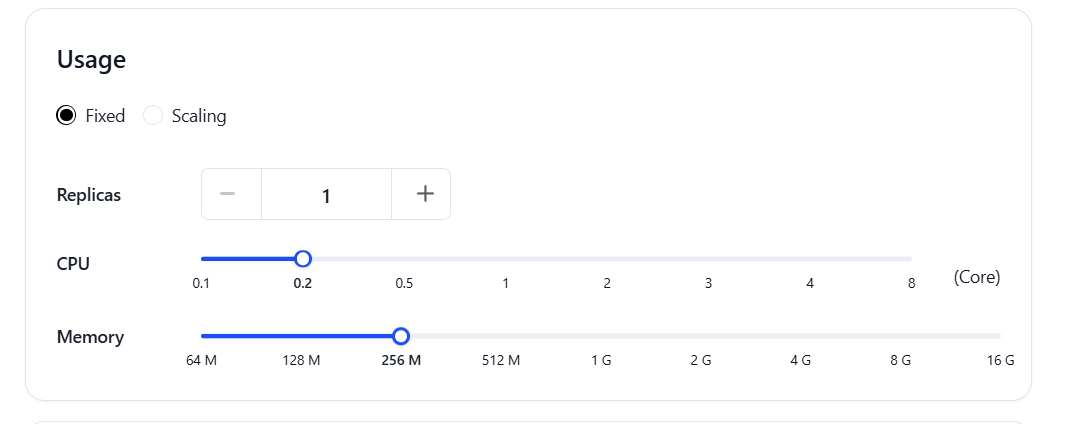The width and height of the screenshot is (1079, 424).
Task: Decrease replicas with the minus button
Action: click(231, 194)
